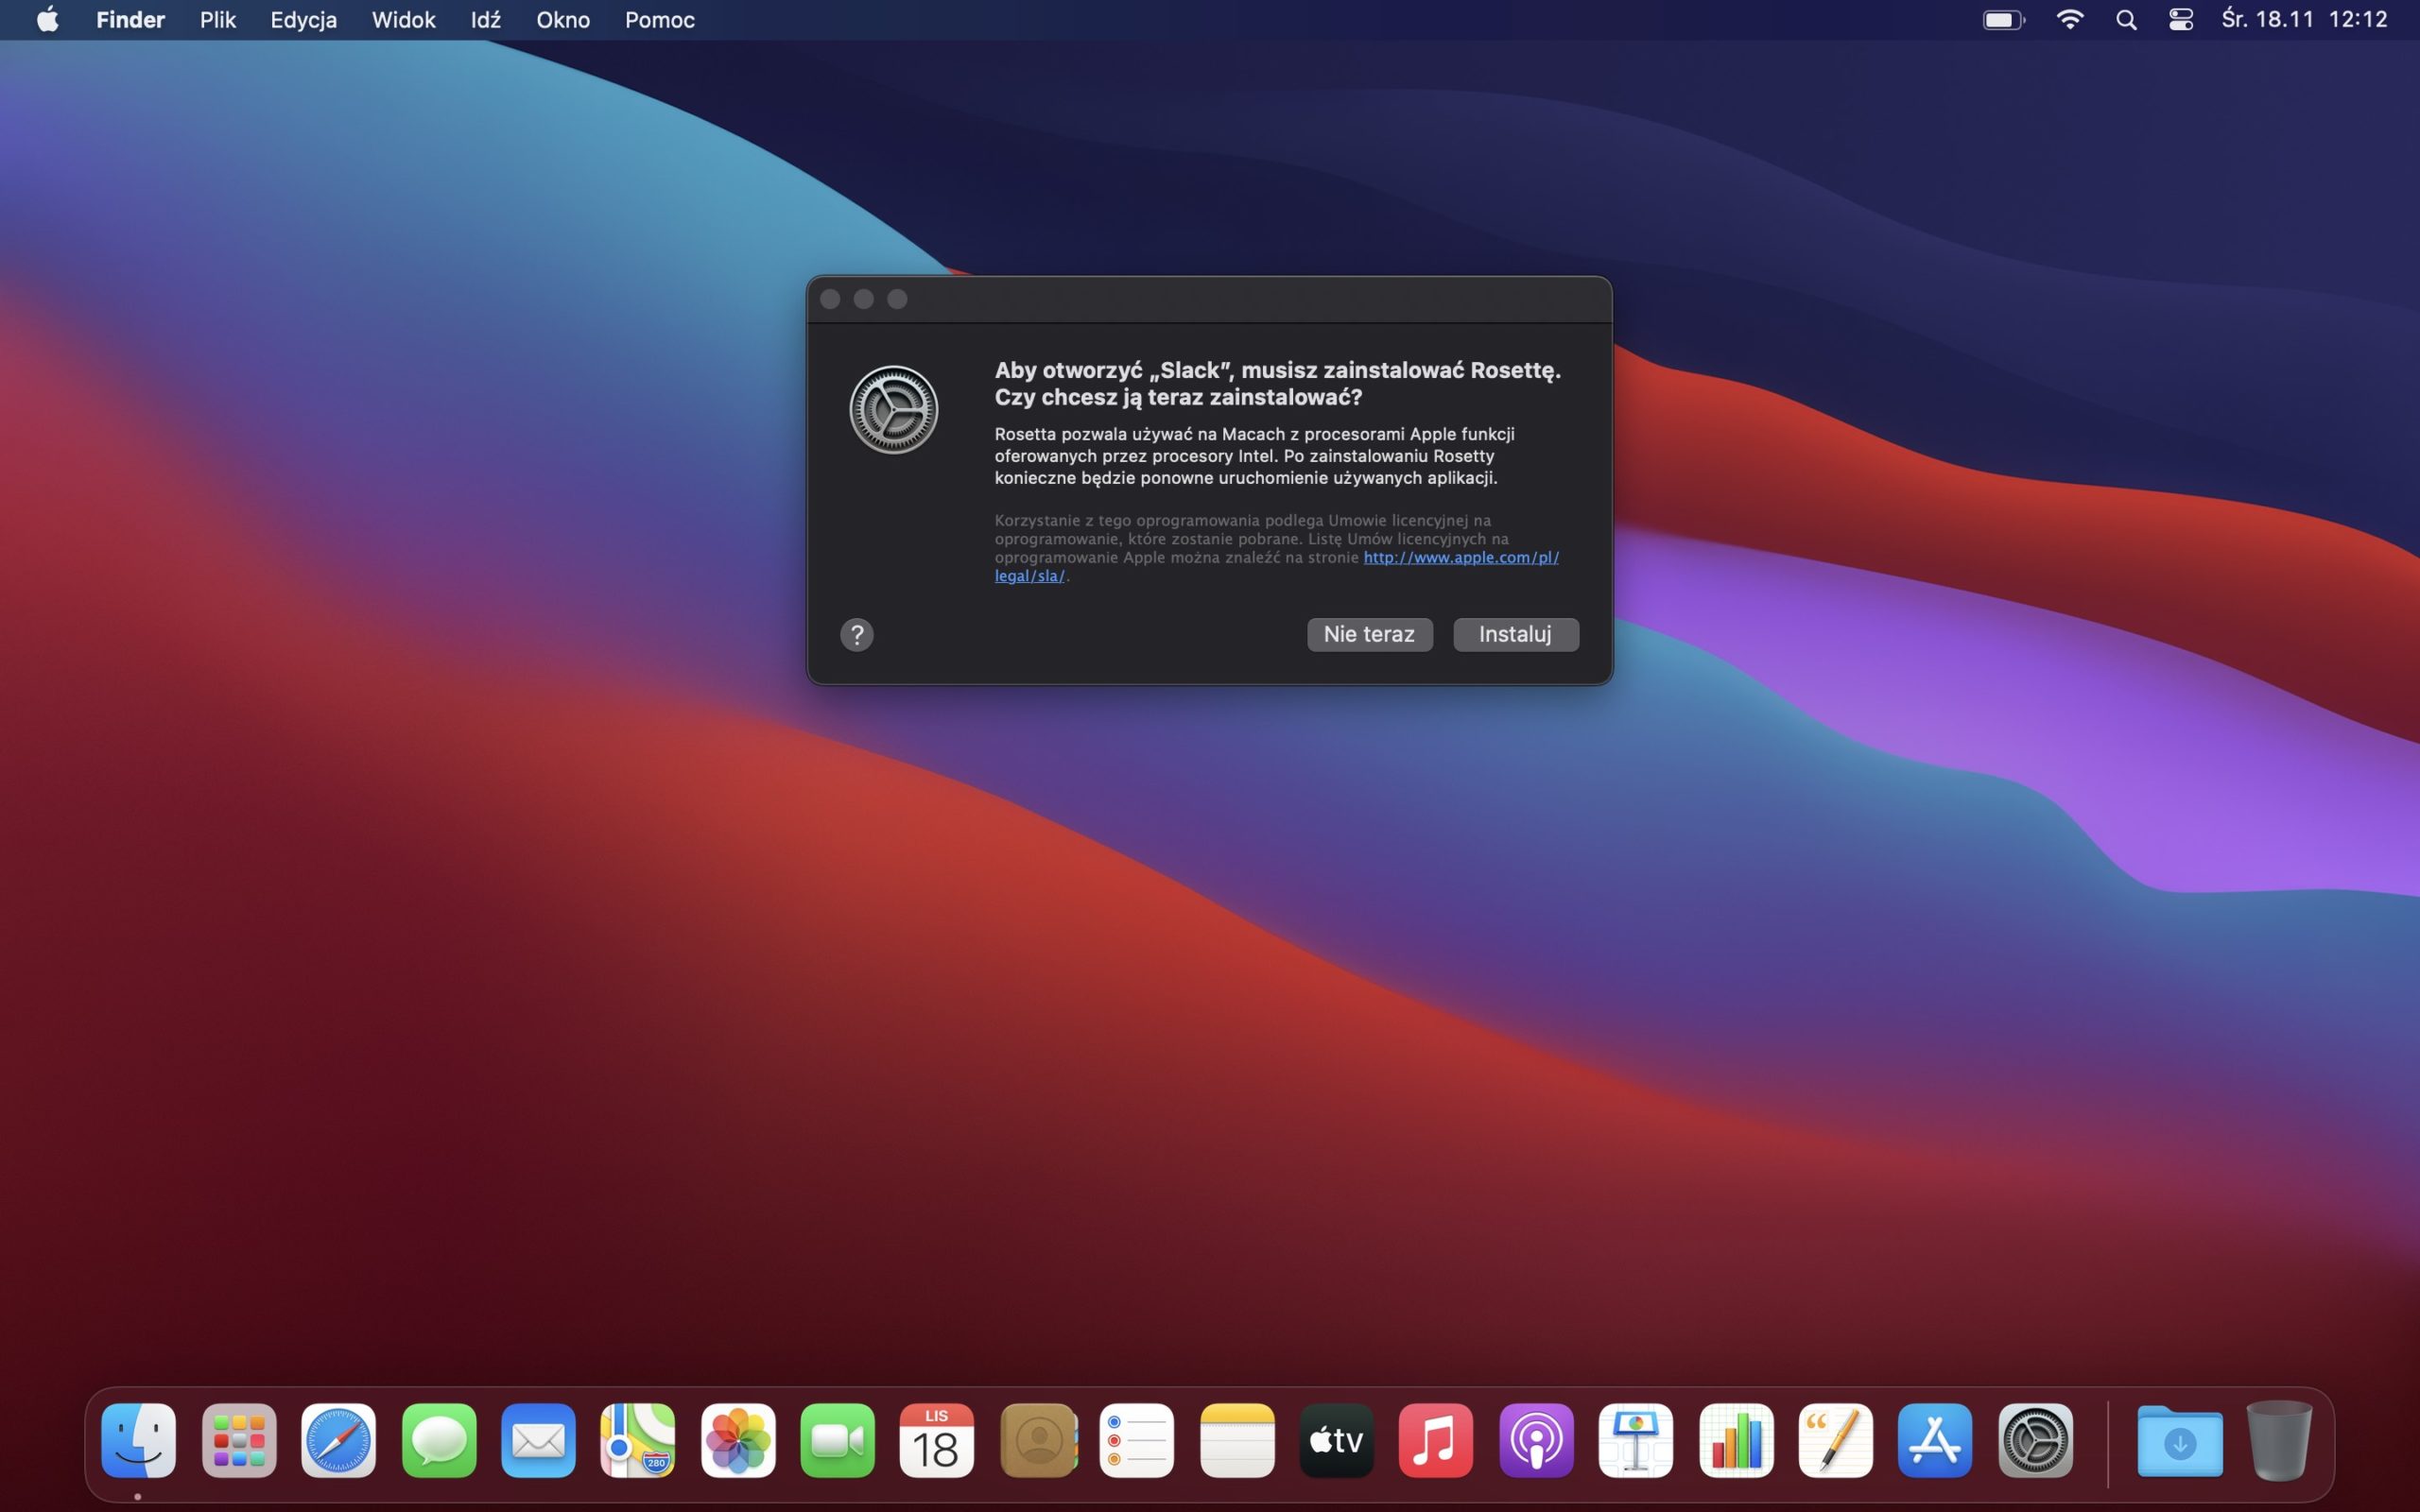The width and height of the screenshot is (2420, 1512).
Task: Open Pages app in the Dock
Action: (1836, 1440)
